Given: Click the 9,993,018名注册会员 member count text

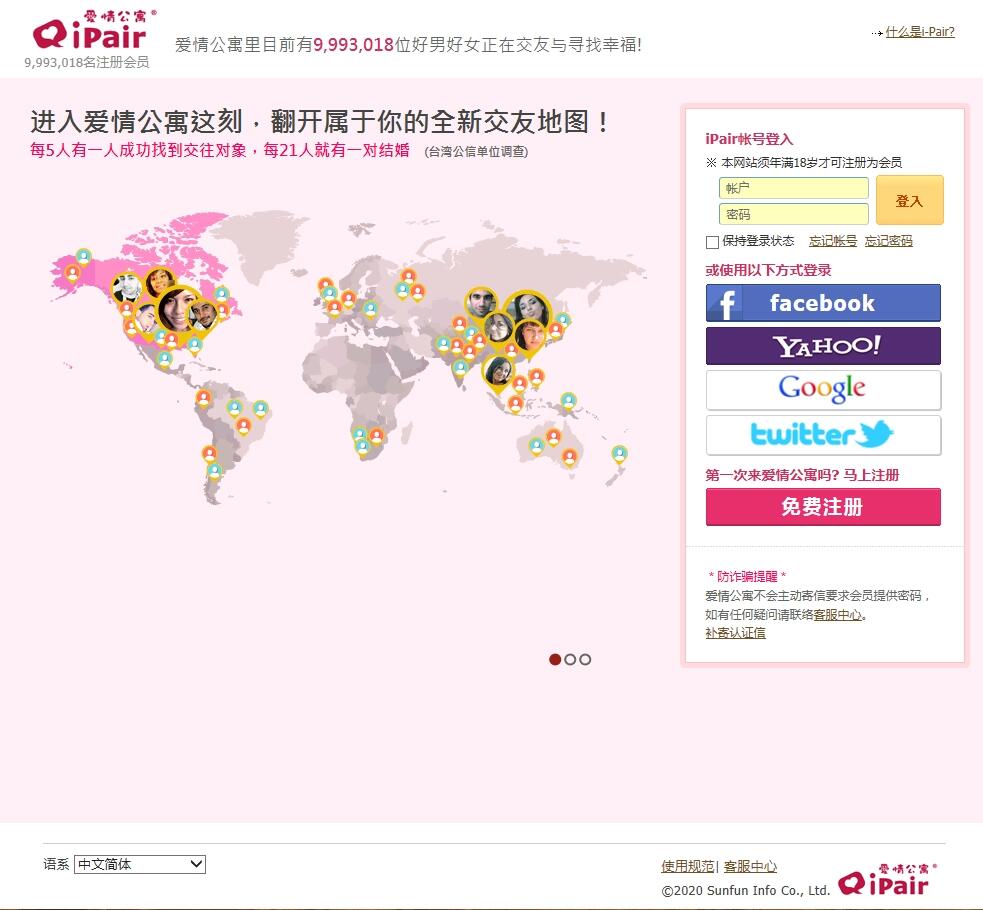Looking at the screenshot, I should click(87, 62).
